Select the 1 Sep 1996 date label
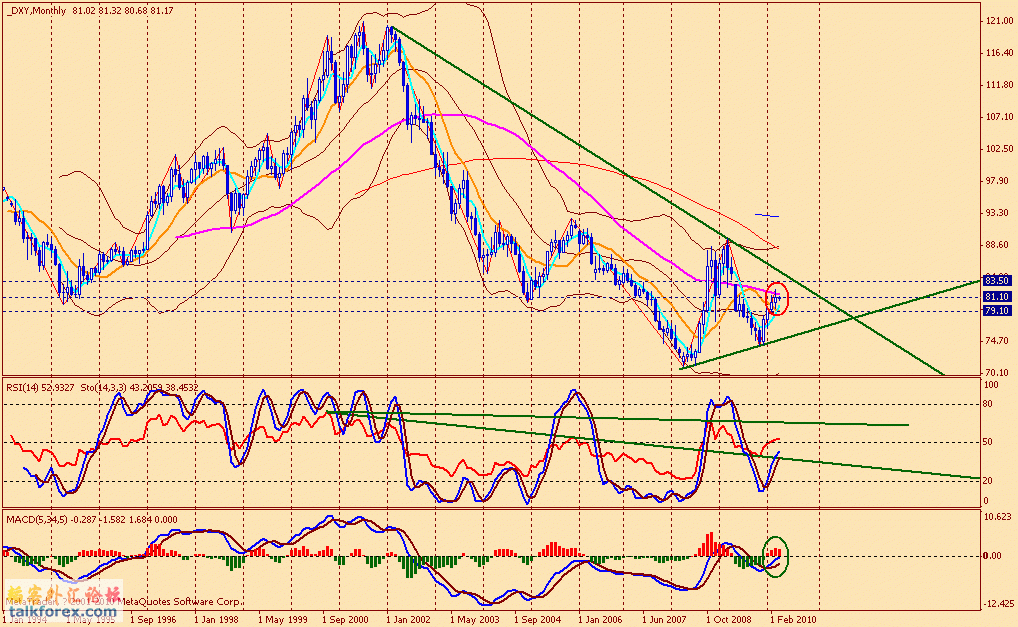1018x627 pixels. [153, 619]
